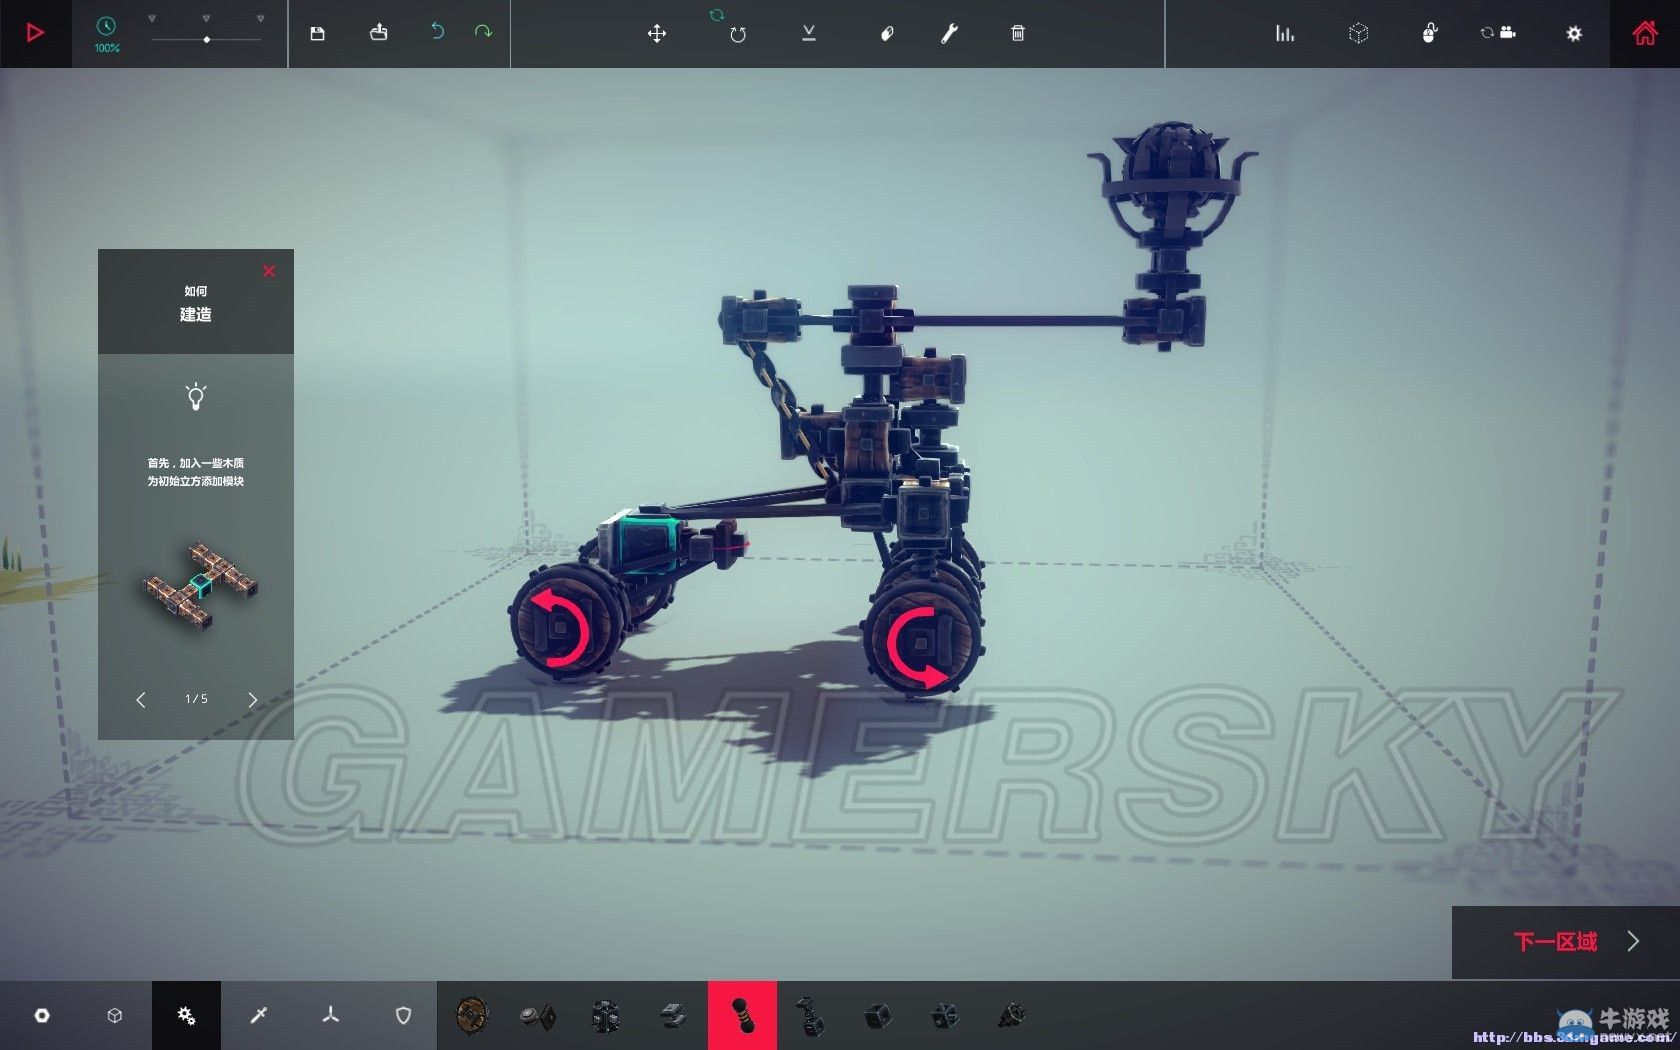
Task: Select the wrench key-mapping tool
Action: (x=949, y=34)
